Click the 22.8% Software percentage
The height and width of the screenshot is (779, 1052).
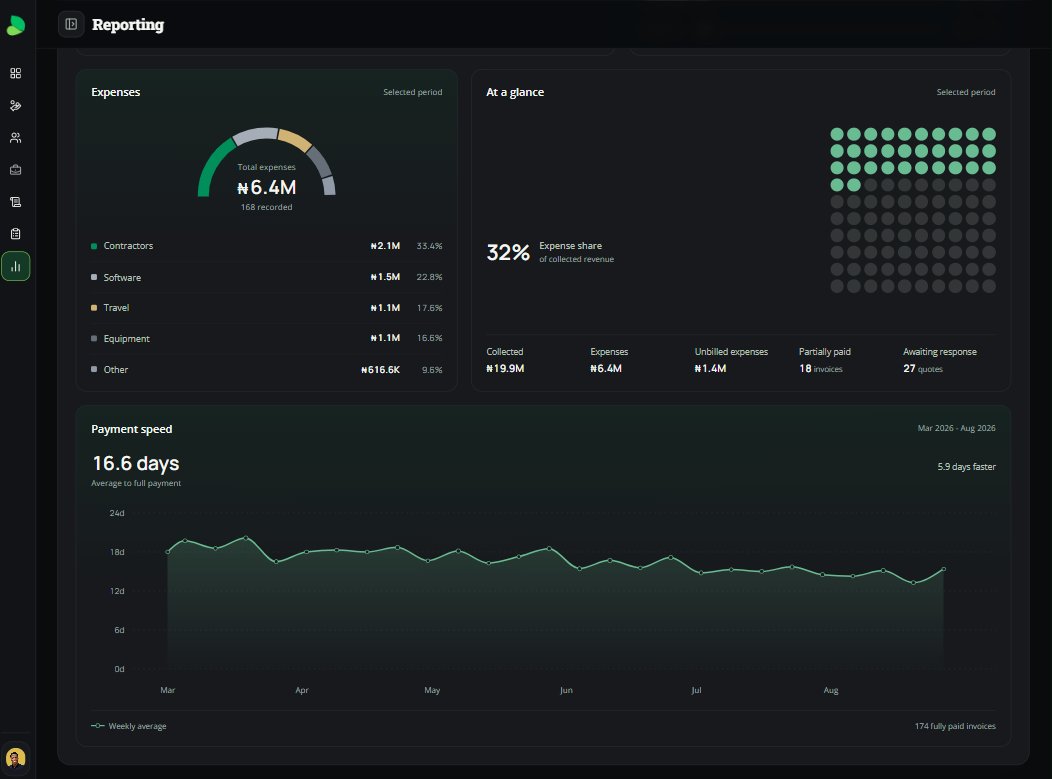[x=429, y=277]
